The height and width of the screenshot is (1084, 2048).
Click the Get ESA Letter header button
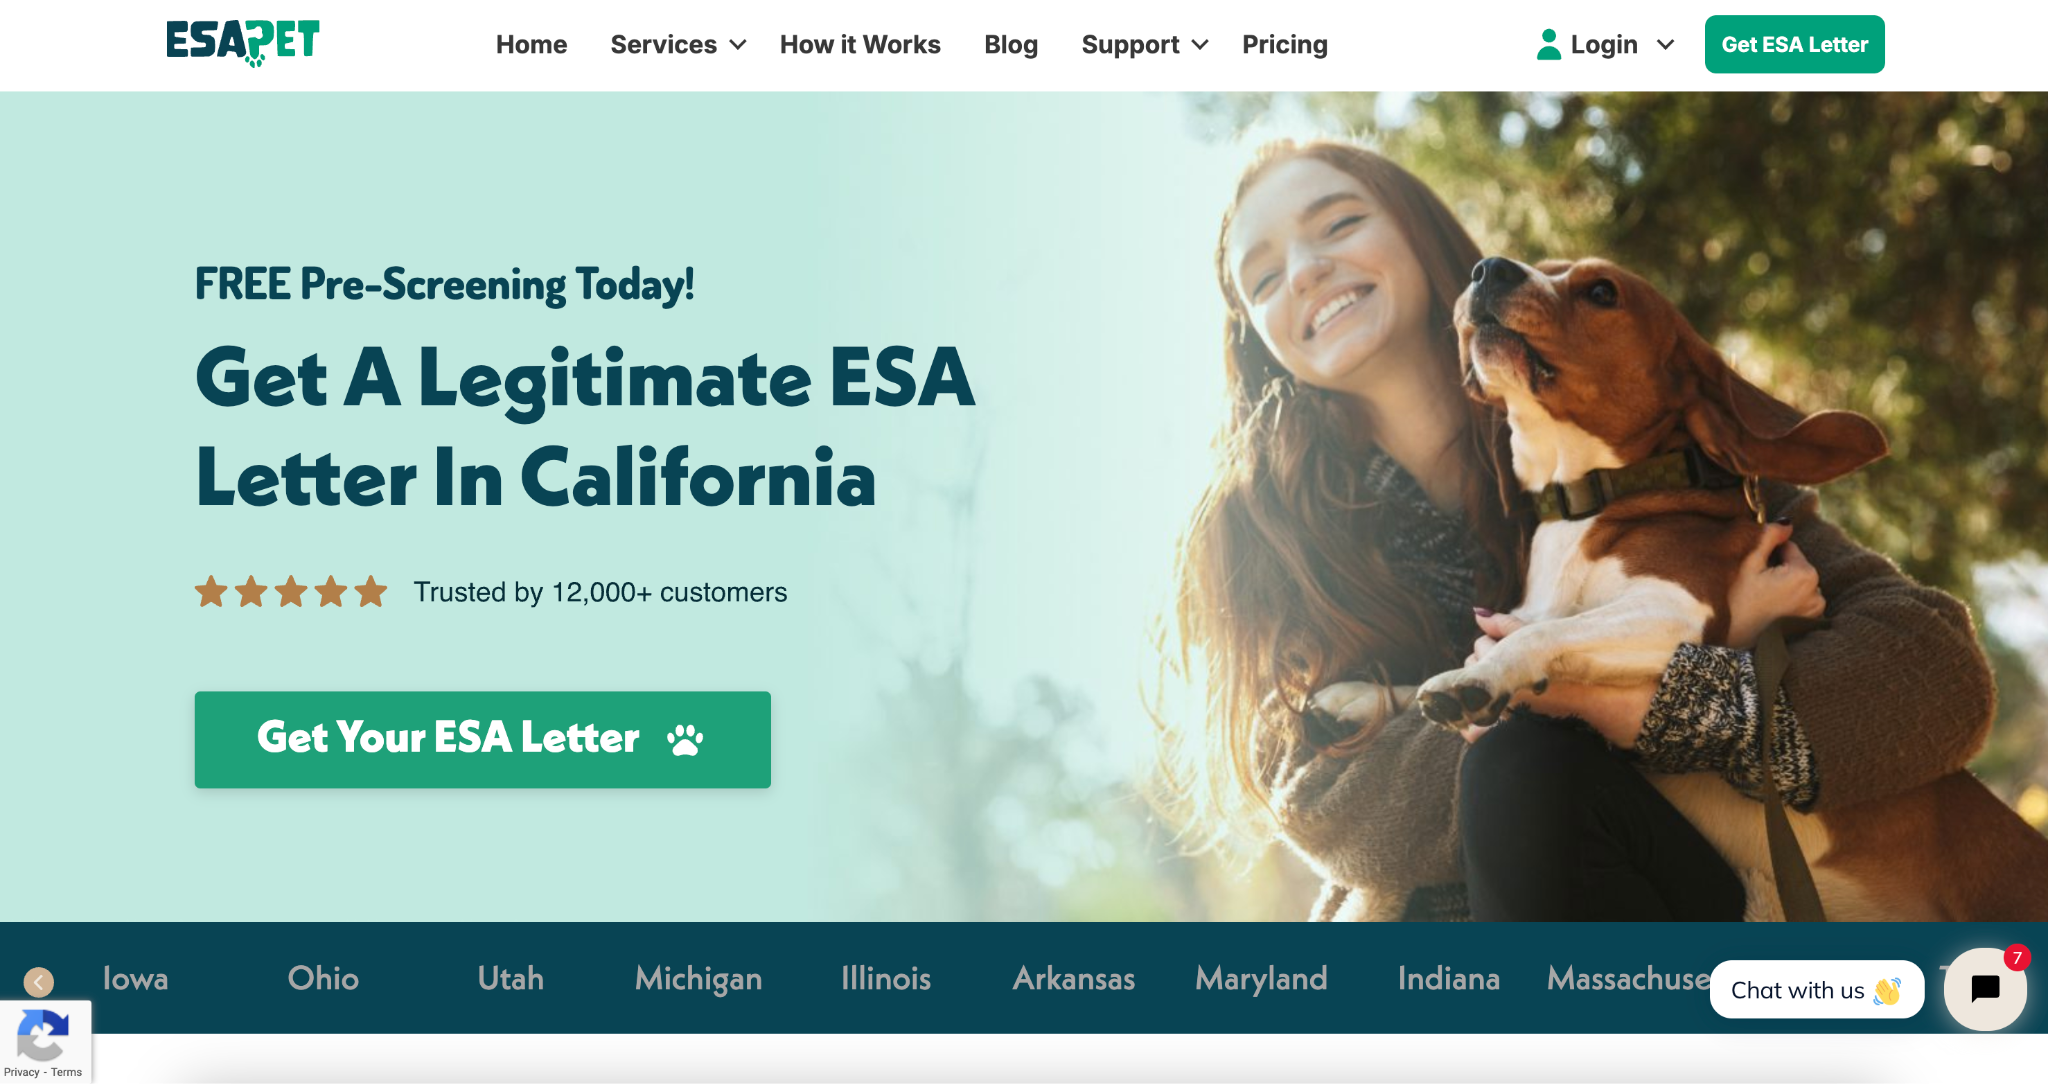click(1795, 44)
